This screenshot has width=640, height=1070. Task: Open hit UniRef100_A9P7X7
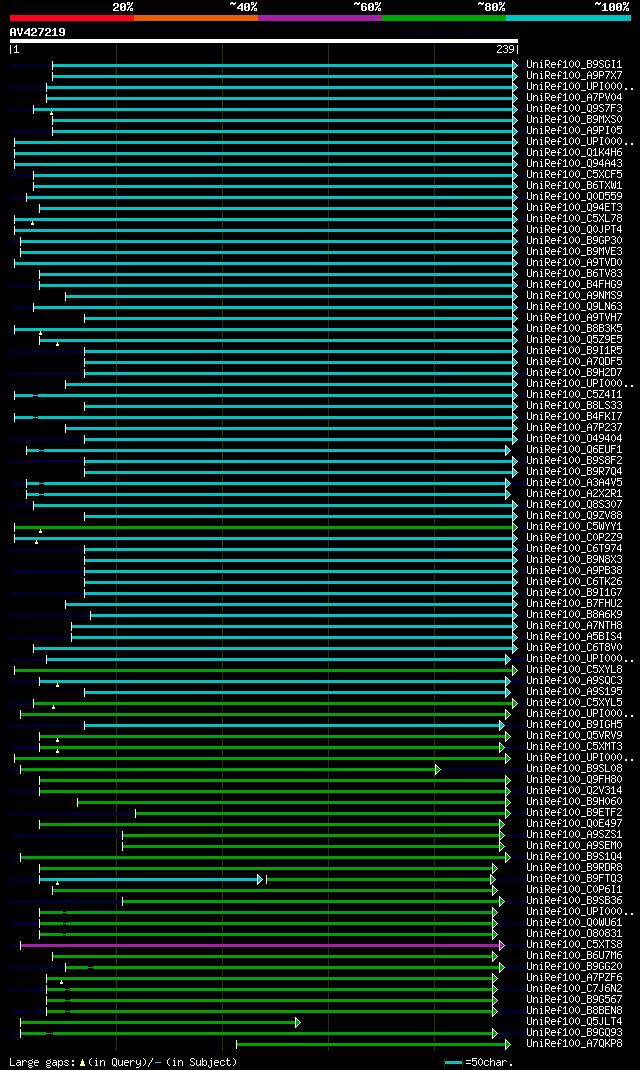coord(574,75)
